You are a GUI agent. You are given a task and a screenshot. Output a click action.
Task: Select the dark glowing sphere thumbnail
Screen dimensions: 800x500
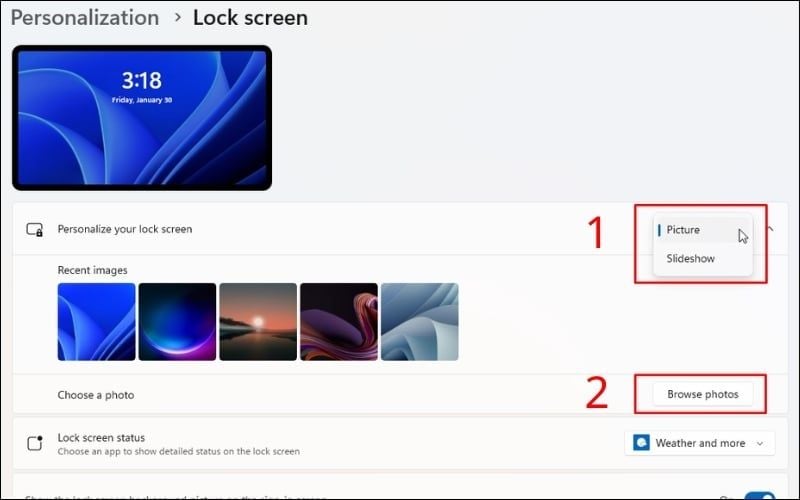[177, 322]
